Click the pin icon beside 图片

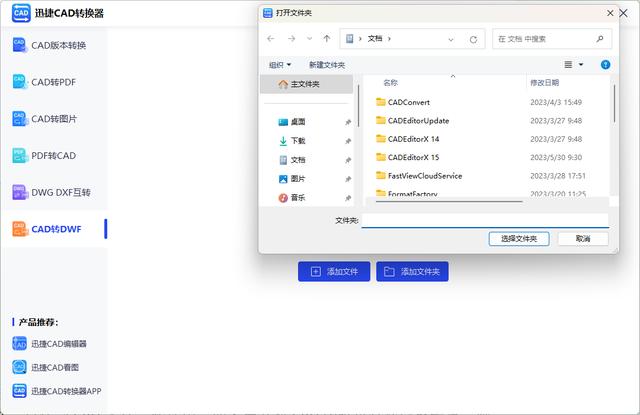348,179
